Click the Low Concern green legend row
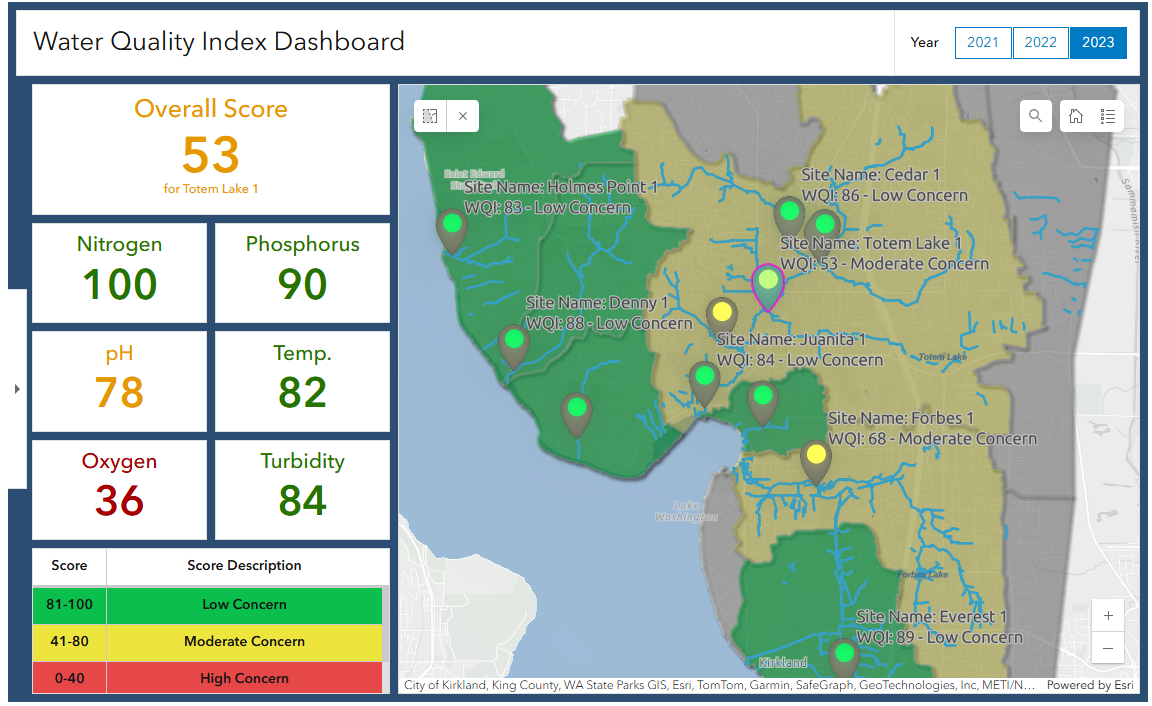The image size is (1152, 706). click(244, 605)
